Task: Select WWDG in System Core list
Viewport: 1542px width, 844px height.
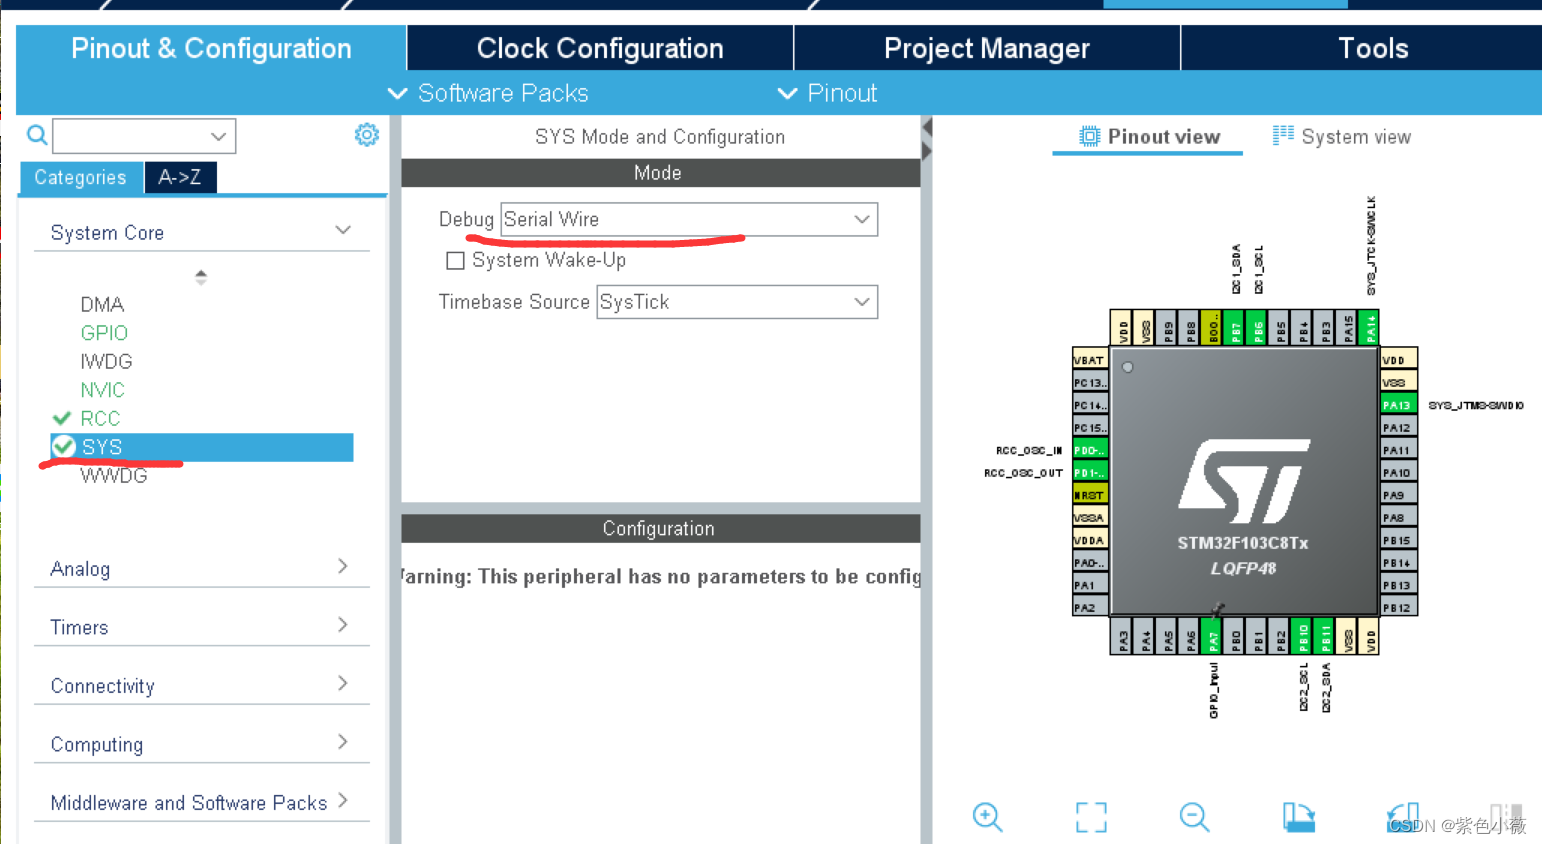Action: click(113, 475)
